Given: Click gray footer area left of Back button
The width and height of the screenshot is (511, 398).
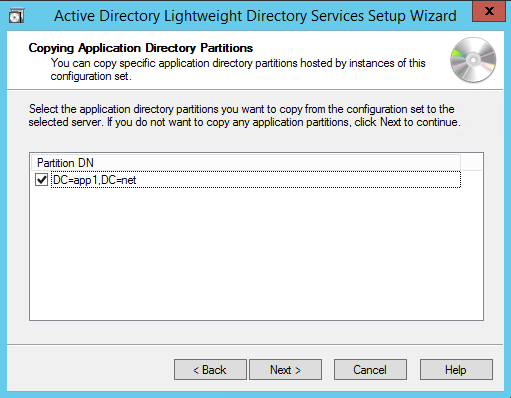Looking at the screenshot, I should coord(90,370).
